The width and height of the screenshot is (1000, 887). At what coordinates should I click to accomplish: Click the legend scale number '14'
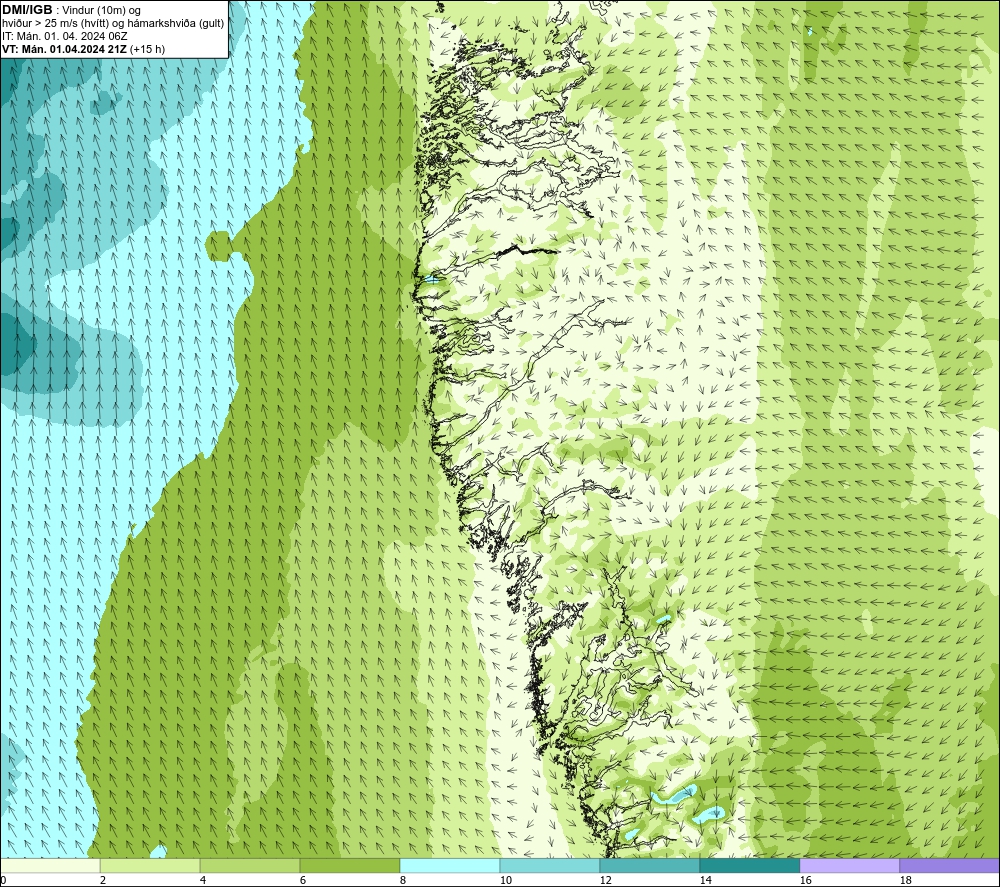[705, 881]
